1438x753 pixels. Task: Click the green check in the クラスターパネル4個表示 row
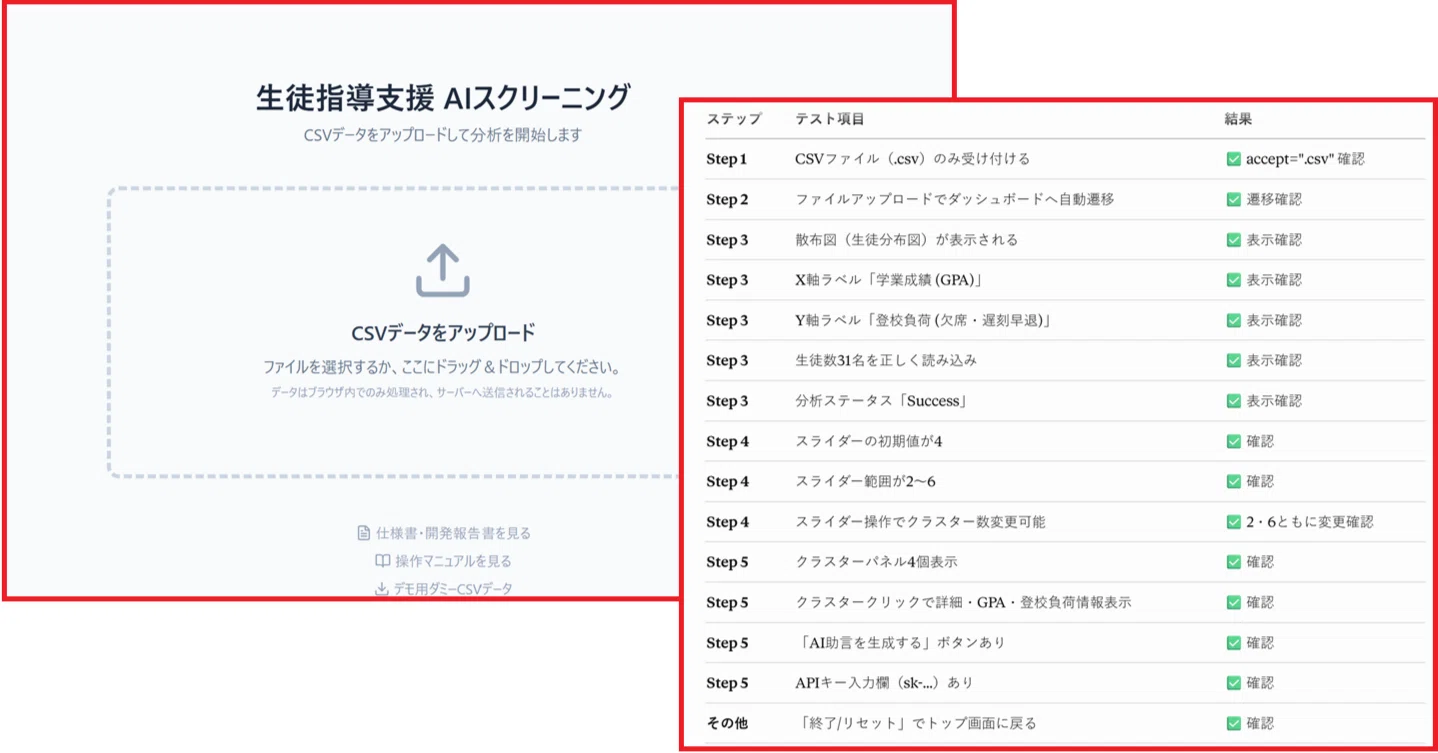[1234, 562]
